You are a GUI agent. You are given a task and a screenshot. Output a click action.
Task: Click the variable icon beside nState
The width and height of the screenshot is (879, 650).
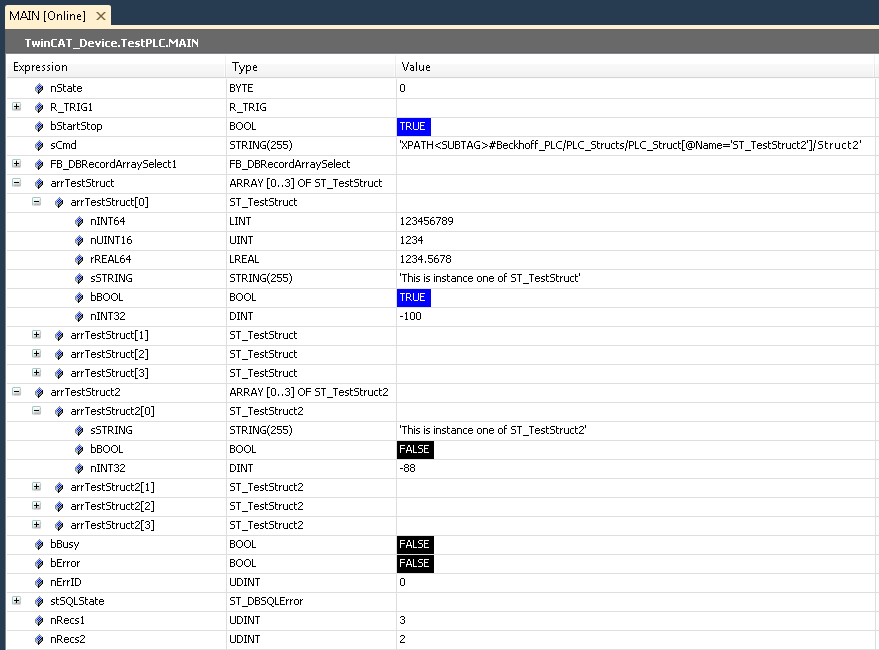(39, 89)
